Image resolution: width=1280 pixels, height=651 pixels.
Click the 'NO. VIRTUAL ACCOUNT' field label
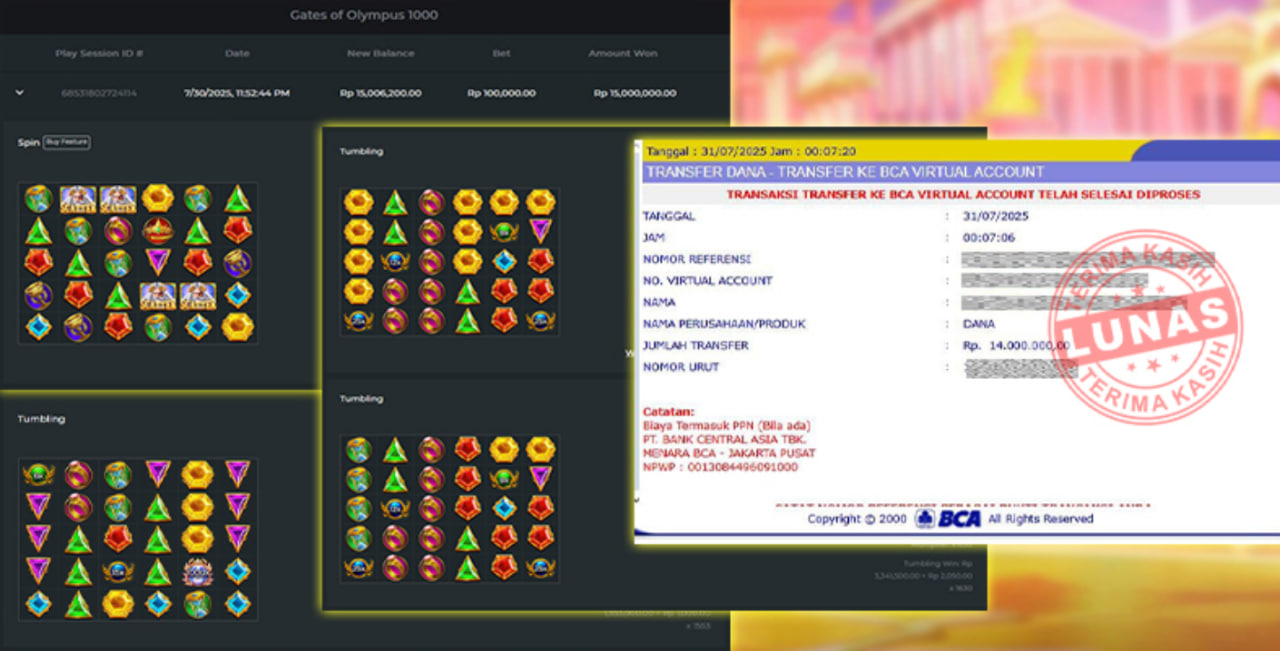708,281
